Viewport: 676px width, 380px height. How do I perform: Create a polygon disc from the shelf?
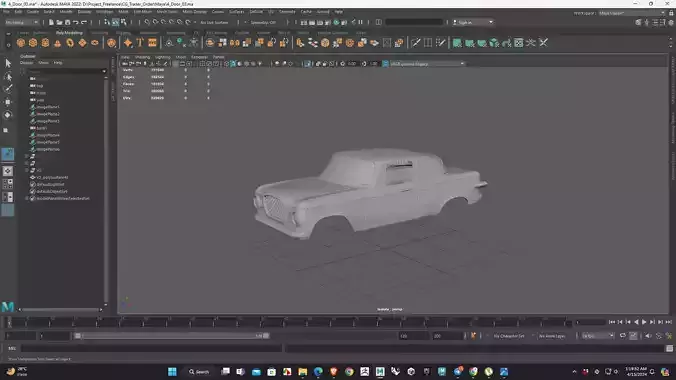pos(95,43)
